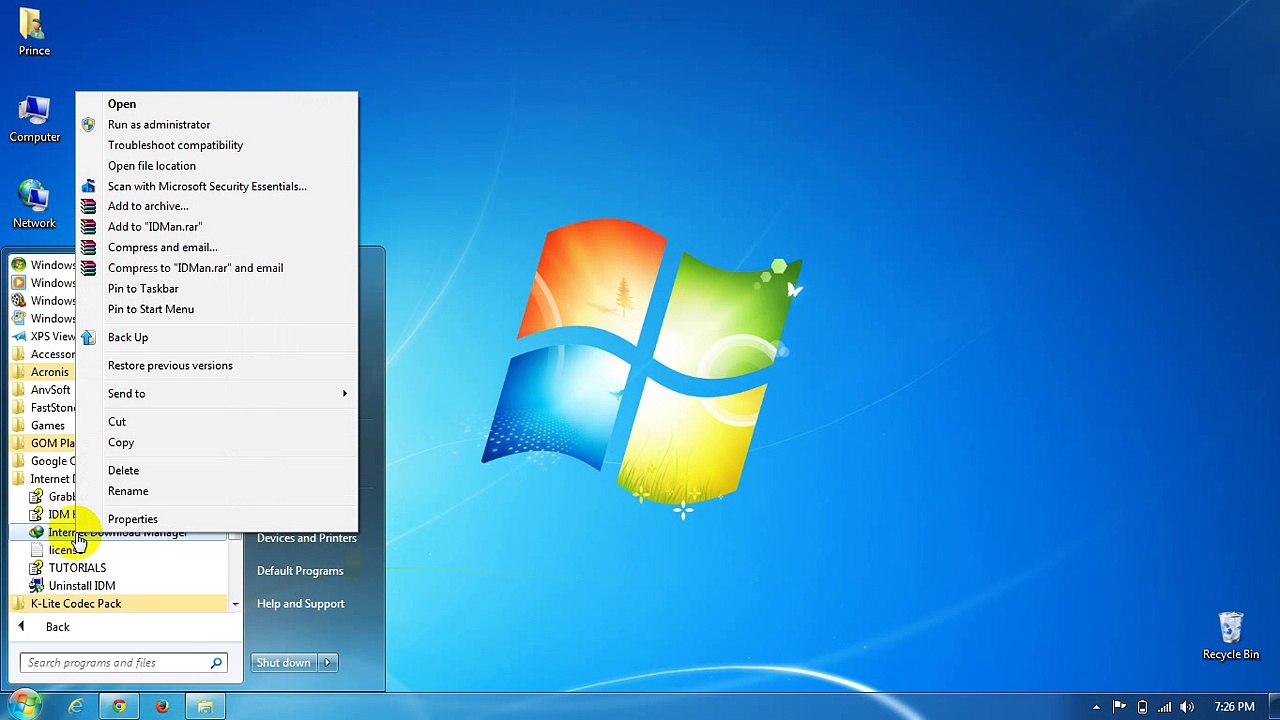Open Properties from the context menu

216,519
